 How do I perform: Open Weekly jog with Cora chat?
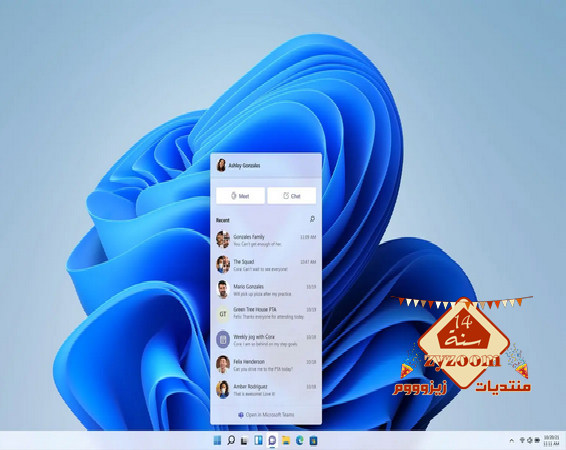pyautogui.click(x=266, y=340)
